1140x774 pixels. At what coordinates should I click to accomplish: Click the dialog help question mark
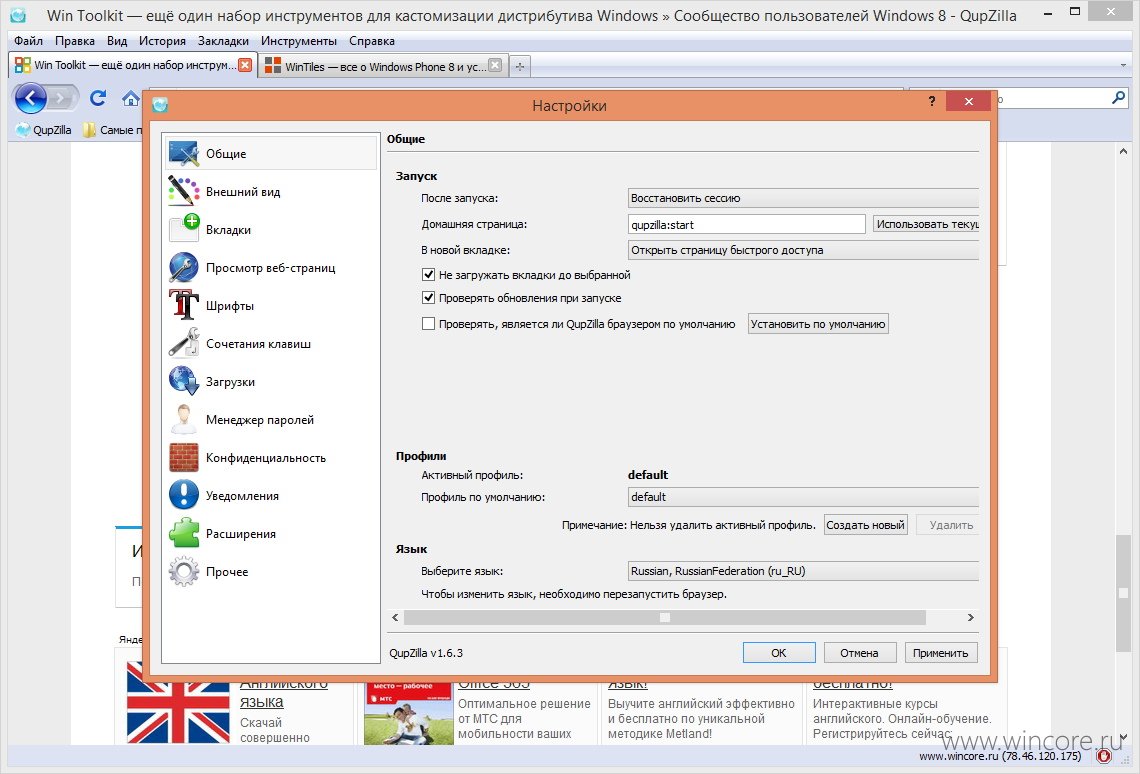(932, 101)
